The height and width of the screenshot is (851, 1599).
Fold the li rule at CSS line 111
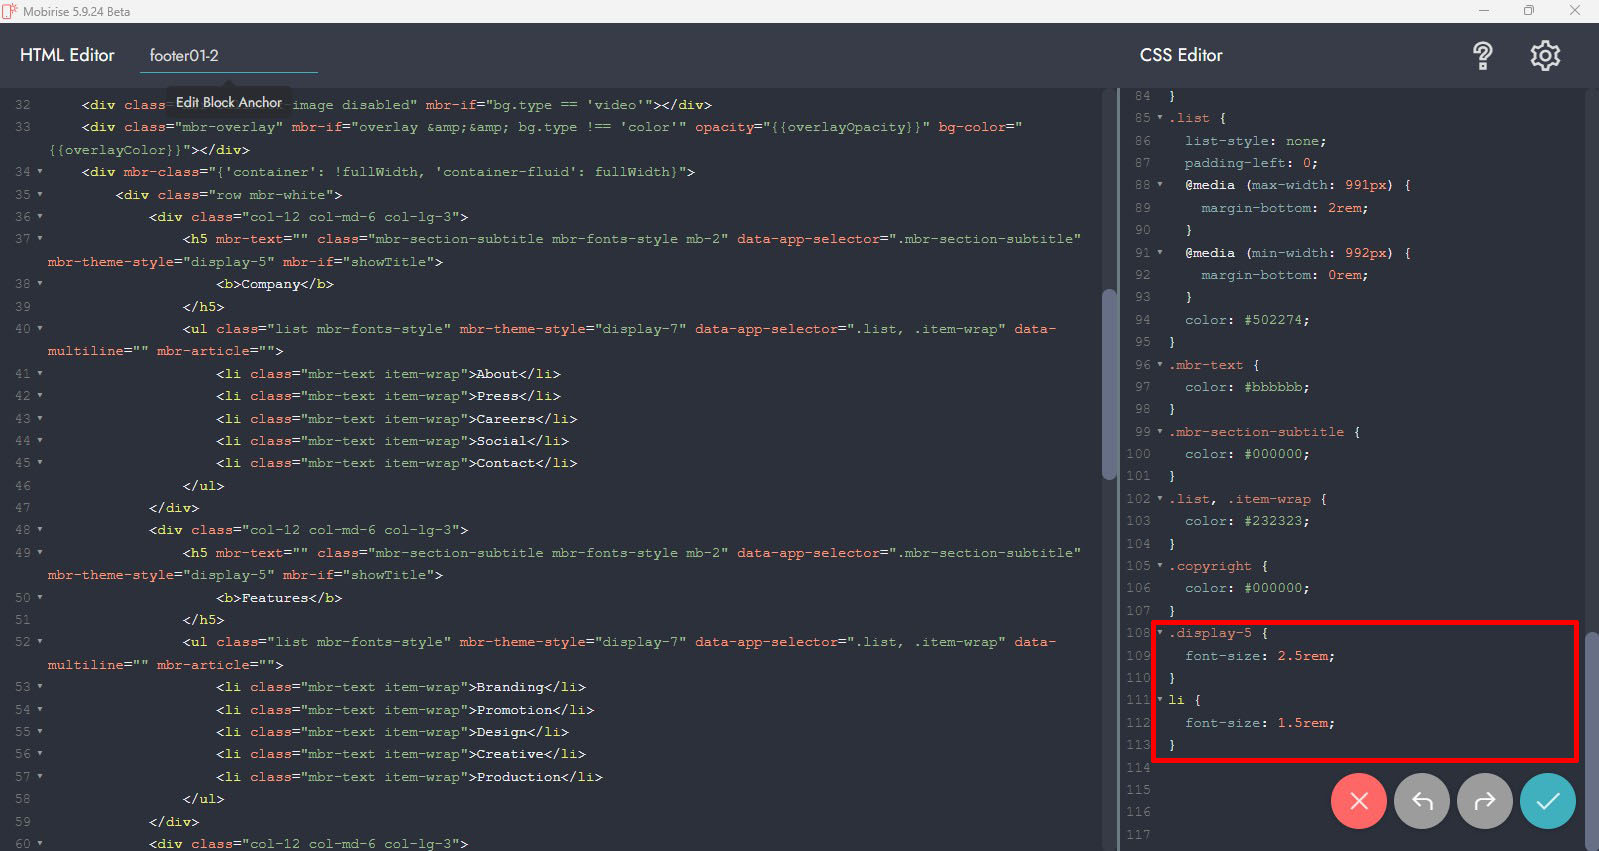[x=1160, y=700]
